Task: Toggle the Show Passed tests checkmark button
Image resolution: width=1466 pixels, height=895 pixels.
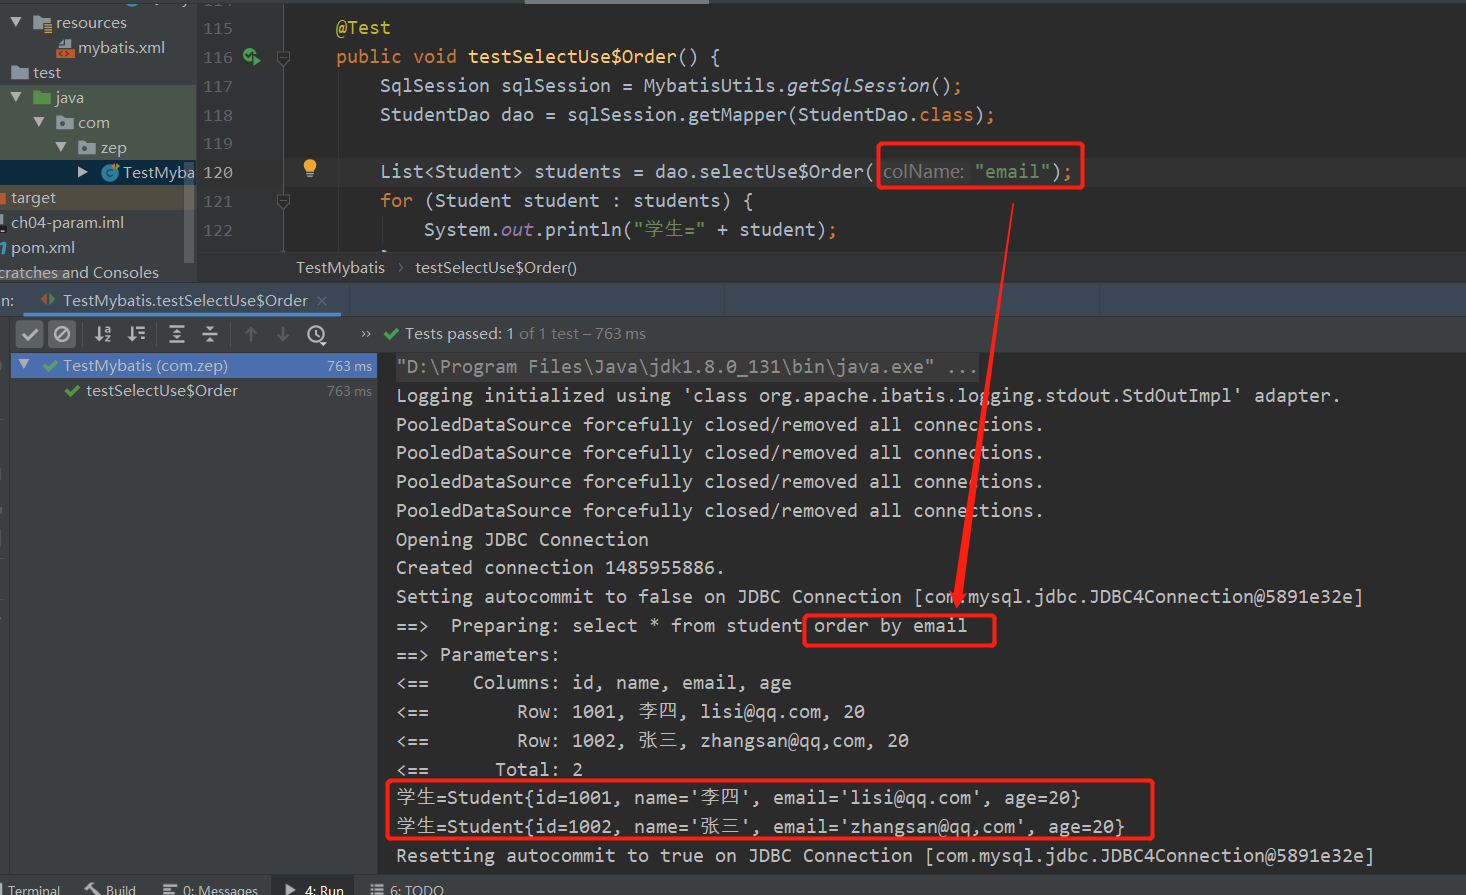Action: pos(30,334)
